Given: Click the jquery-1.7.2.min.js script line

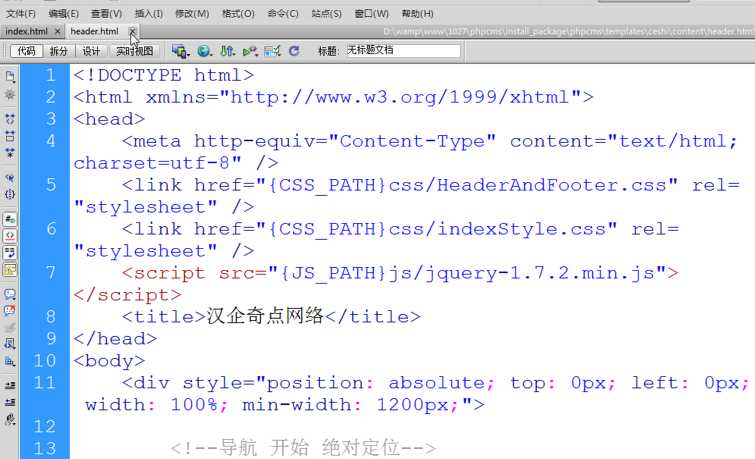Looking at the screenshot, I should [400, 273].
